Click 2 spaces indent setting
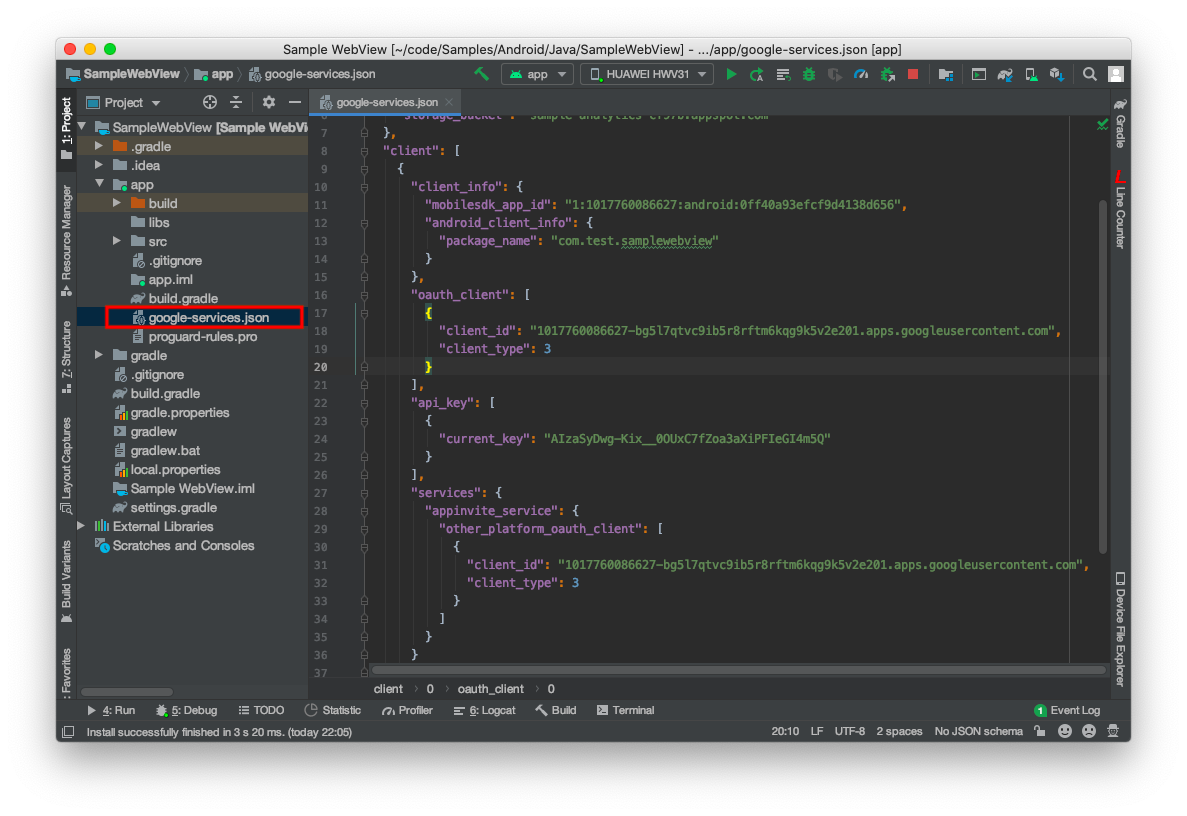 (x=899, y=731)
